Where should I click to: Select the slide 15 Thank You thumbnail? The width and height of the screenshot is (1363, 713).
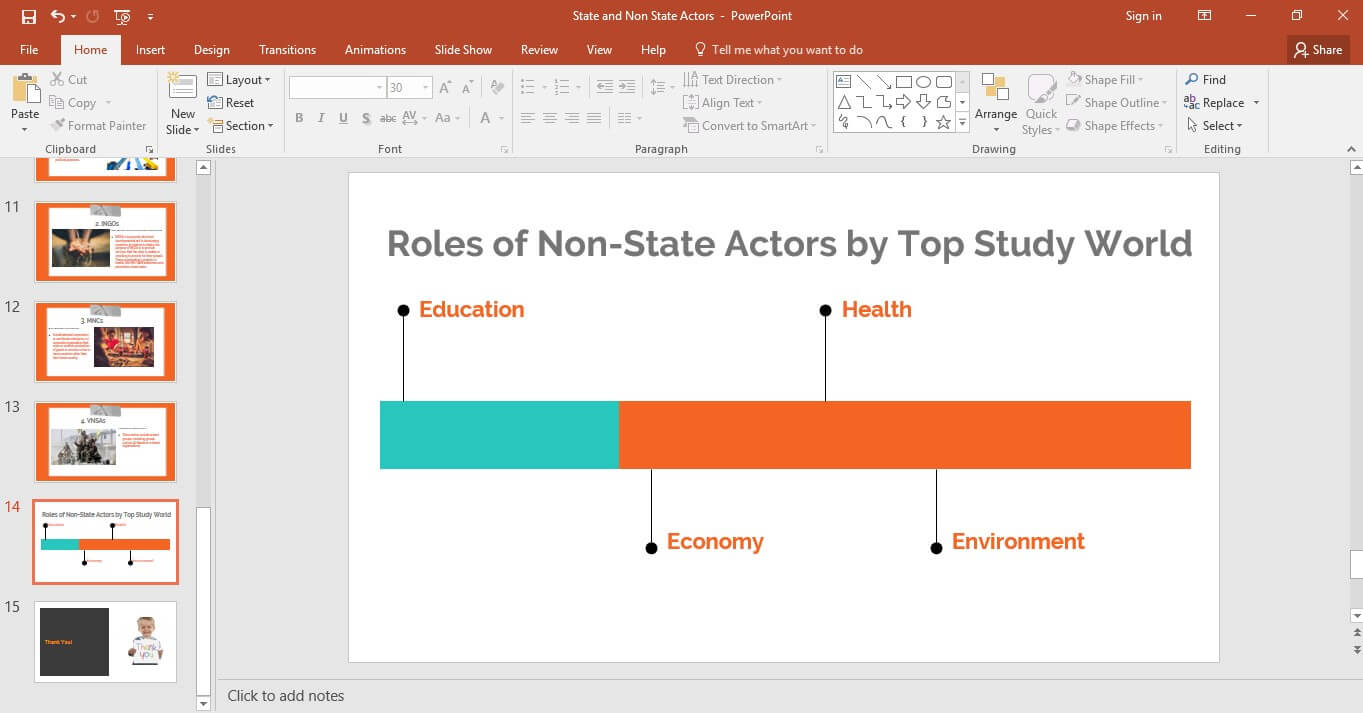pos(105,641)
